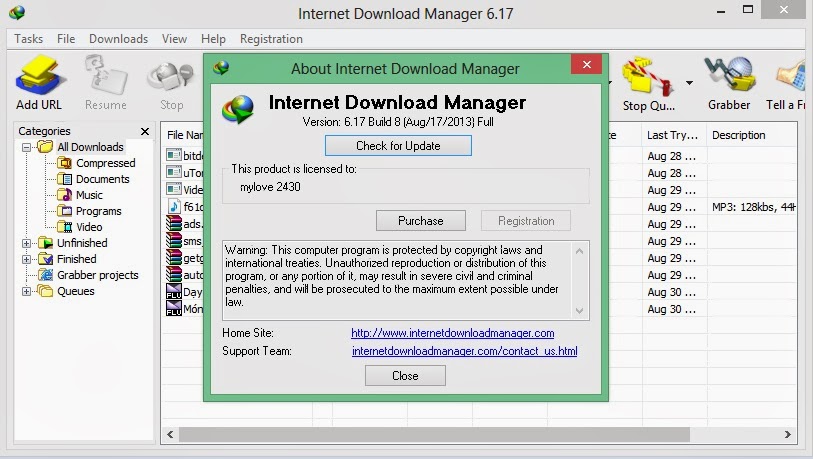Minimize the Internet Download Manager window
This screenshot has width=813, height=459.
pos(721,11)
